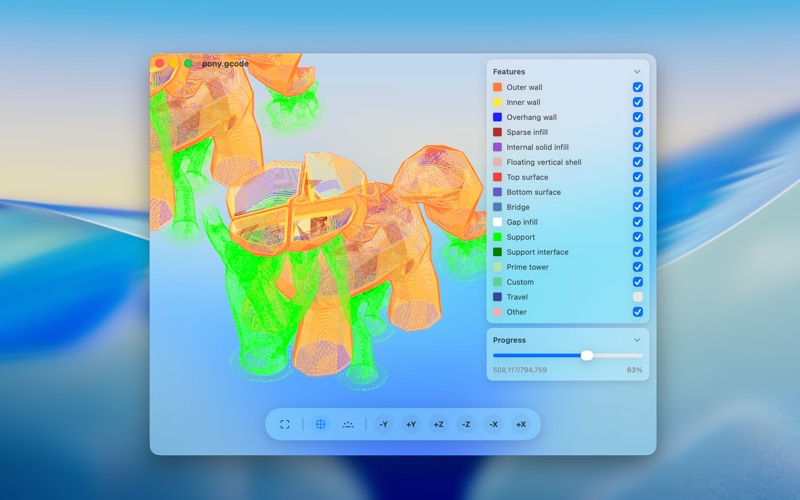This screenshot has width=800, height=500.
Task: Click the green zoom window button
Action: [188, 63]
